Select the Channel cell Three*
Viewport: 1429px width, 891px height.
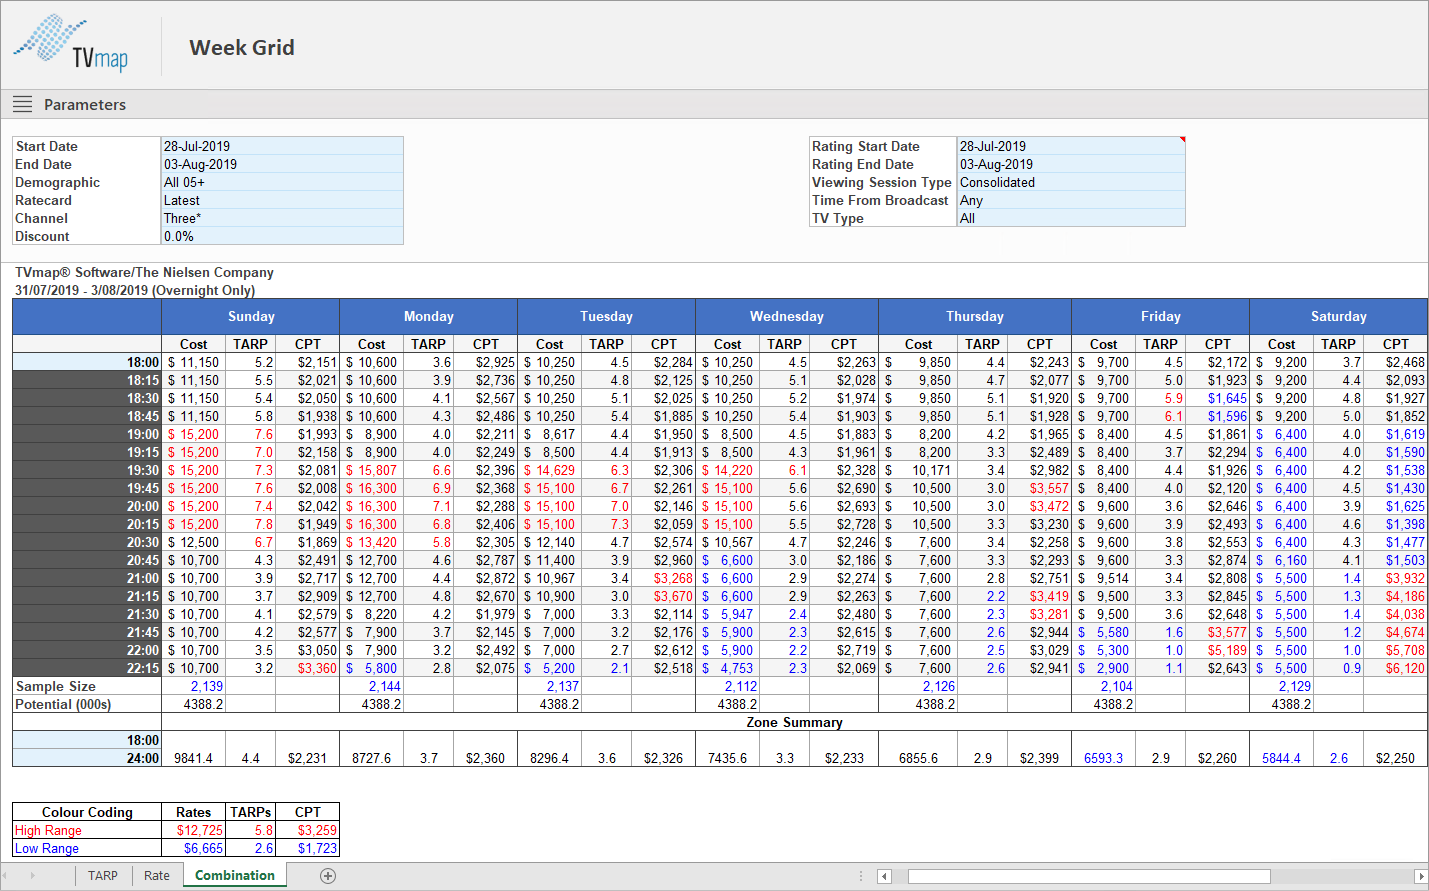pos(282,218)
